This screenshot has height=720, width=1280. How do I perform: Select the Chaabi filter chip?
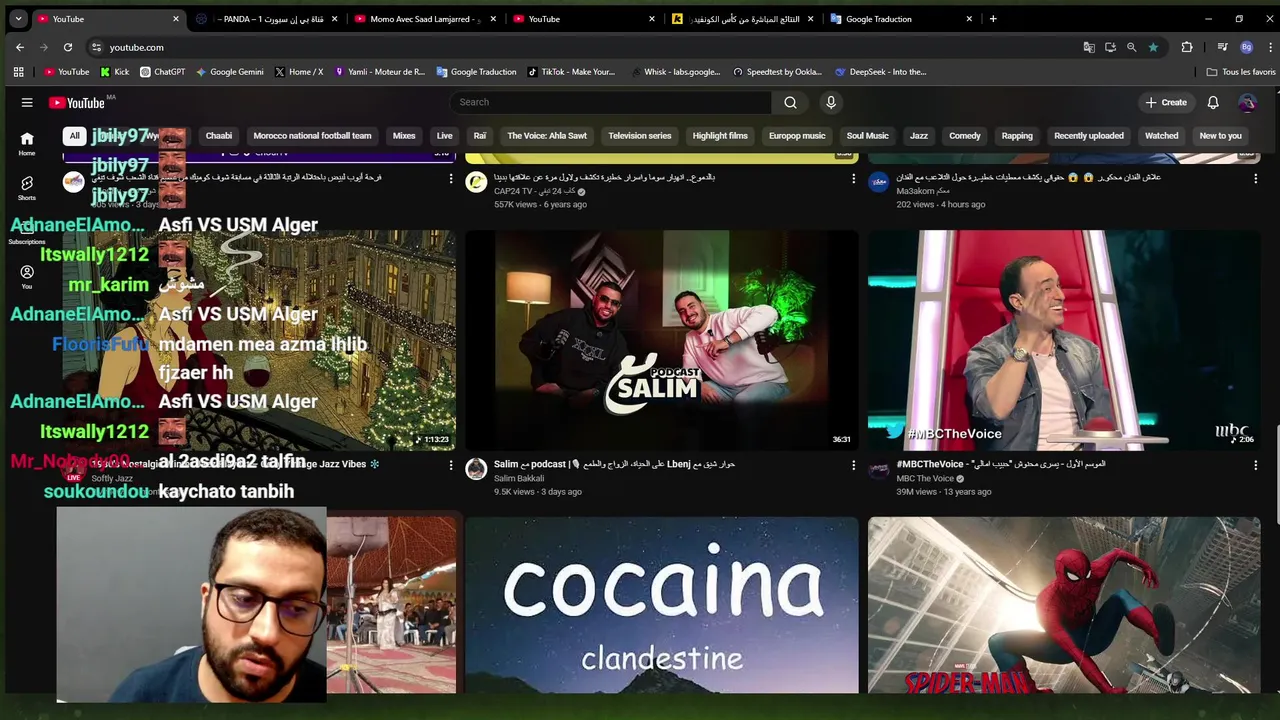click(x=218, y=136)
